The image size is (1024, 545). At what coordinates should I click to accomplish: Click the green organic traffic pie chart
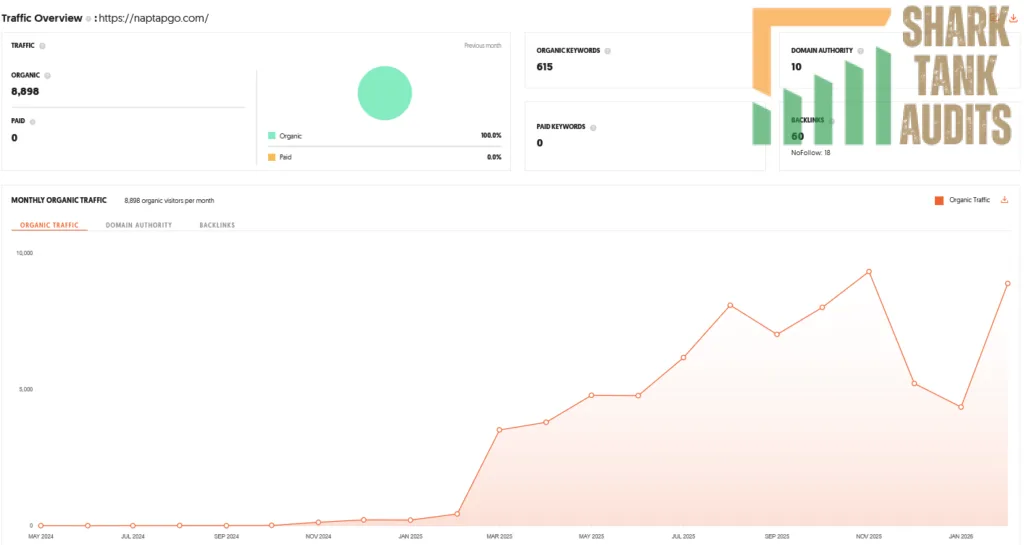pos(385,93)
